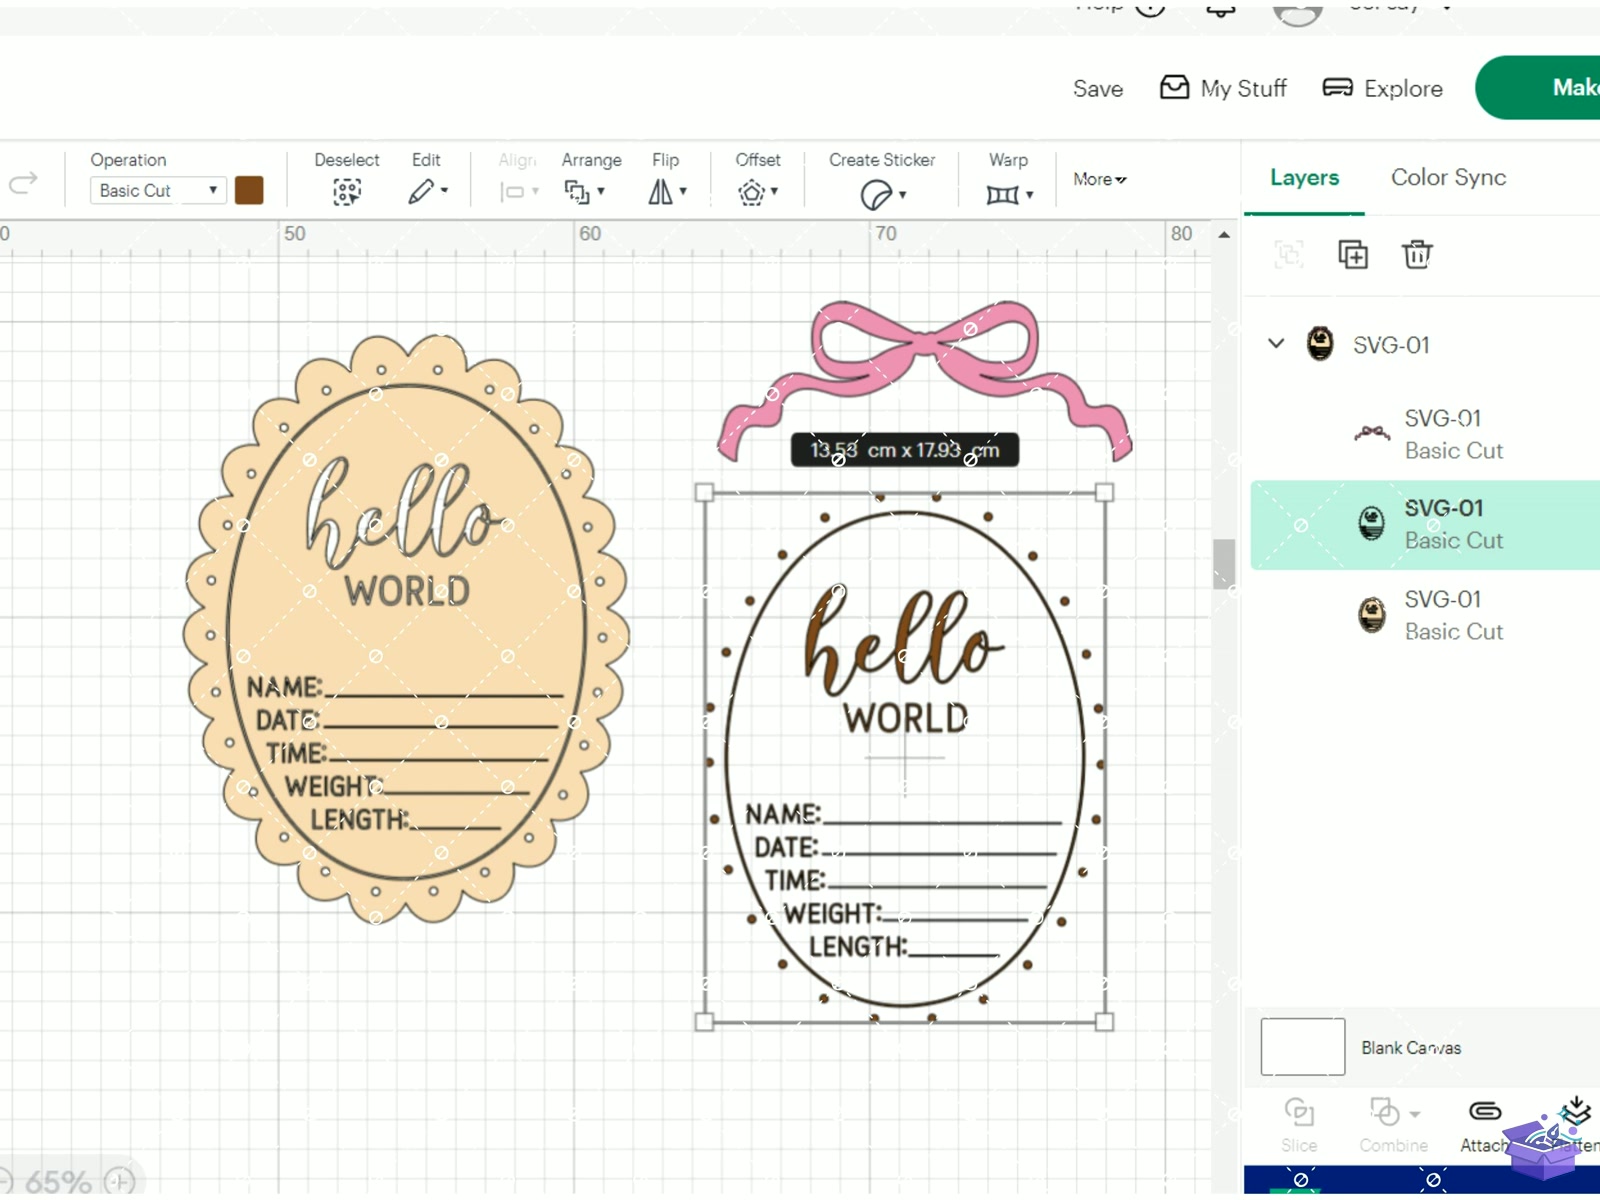The image size is (1600, 1200).
Task: Click the Slice tool
Action: pyautogui.click(x=1299, y=1125)
